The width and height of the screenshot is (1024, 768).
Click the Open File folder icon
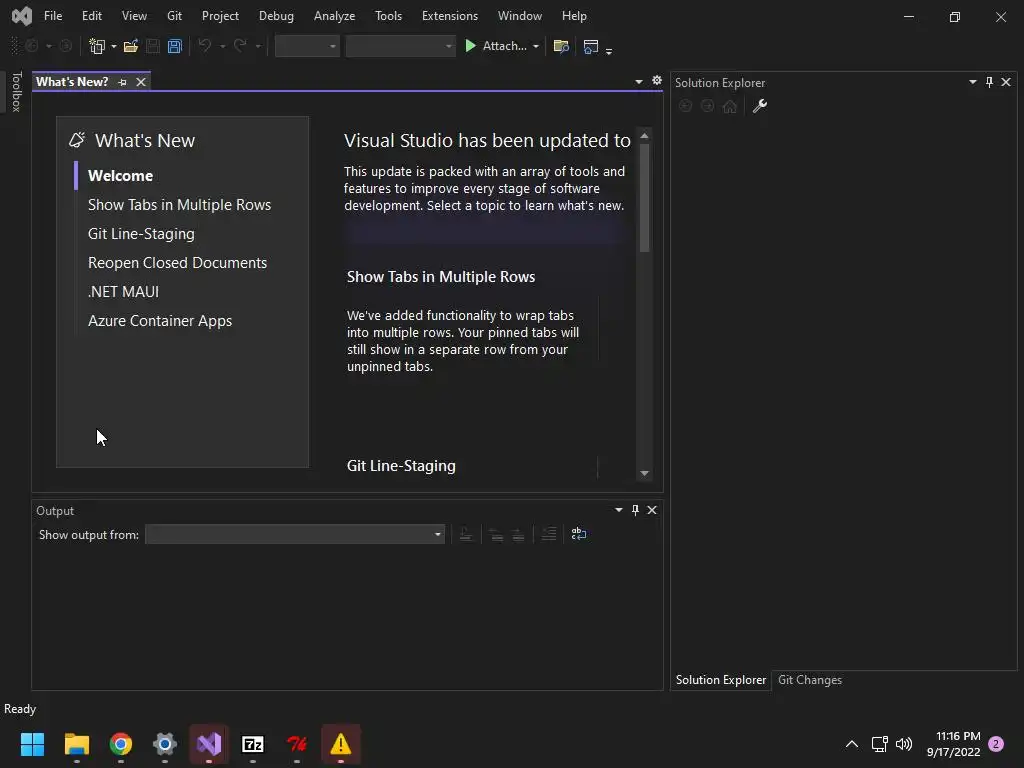point(131,46)
